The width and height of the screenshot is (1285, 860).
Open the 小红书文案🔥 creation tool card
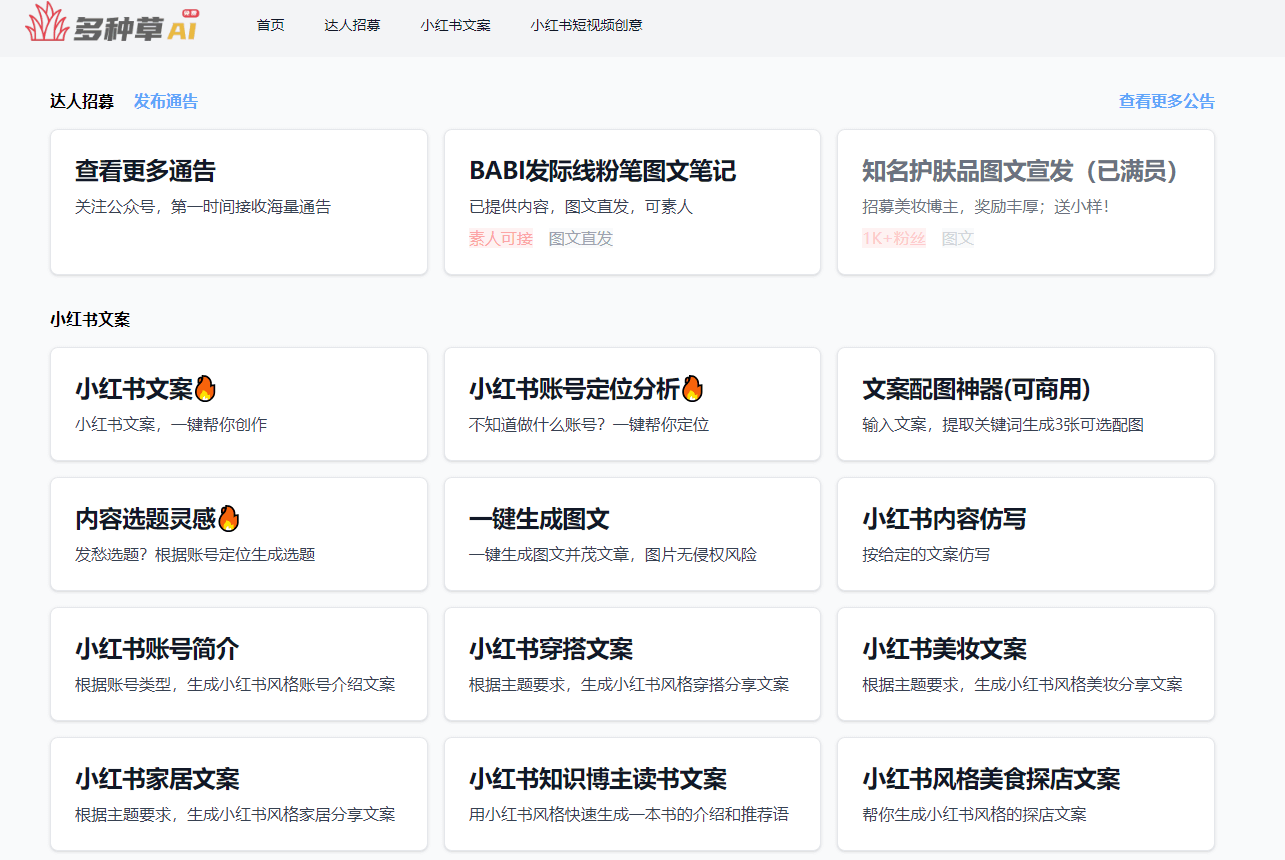pyautogui.click(x=238, y=404)
